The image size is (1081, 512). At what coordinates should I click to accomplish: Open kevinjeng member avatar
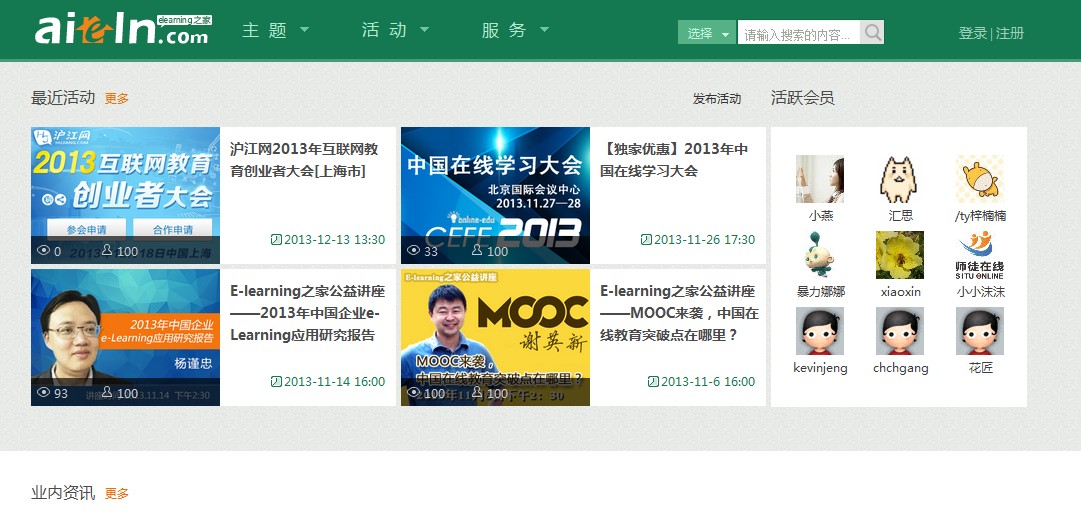[820, 331]
